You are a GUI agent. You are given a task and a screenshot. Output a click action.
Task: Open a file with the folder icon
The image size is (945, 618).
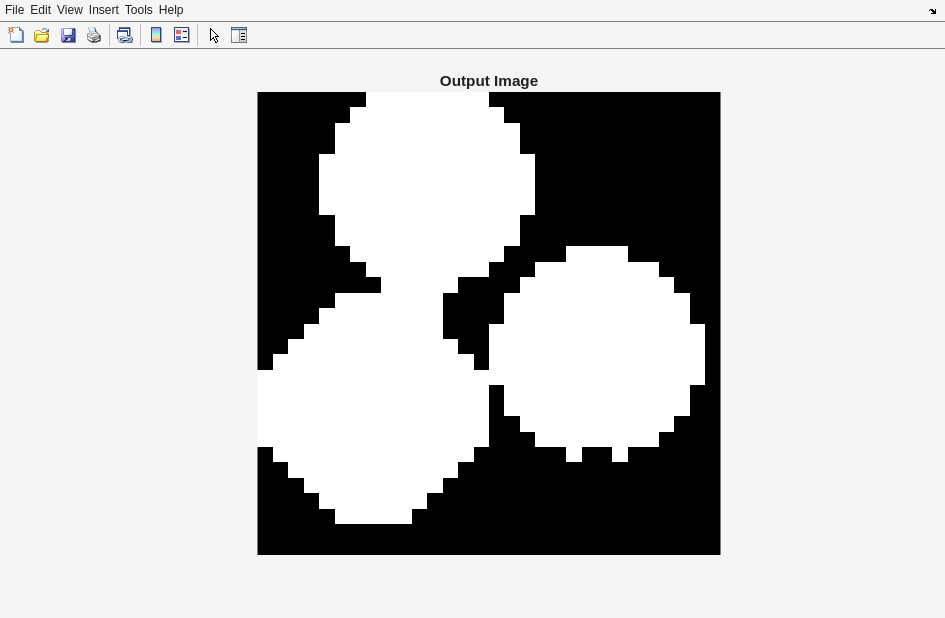pyautogui.click(x=42, y=35)
